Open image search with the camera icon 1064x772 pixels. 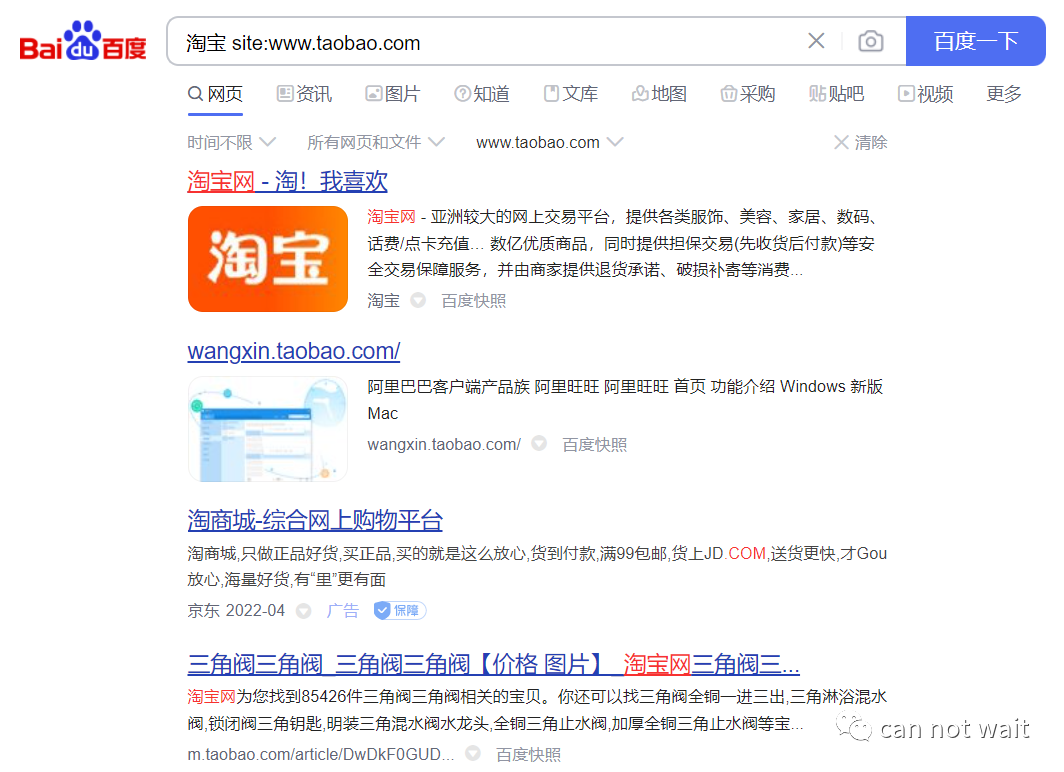[x=871, y=41]
